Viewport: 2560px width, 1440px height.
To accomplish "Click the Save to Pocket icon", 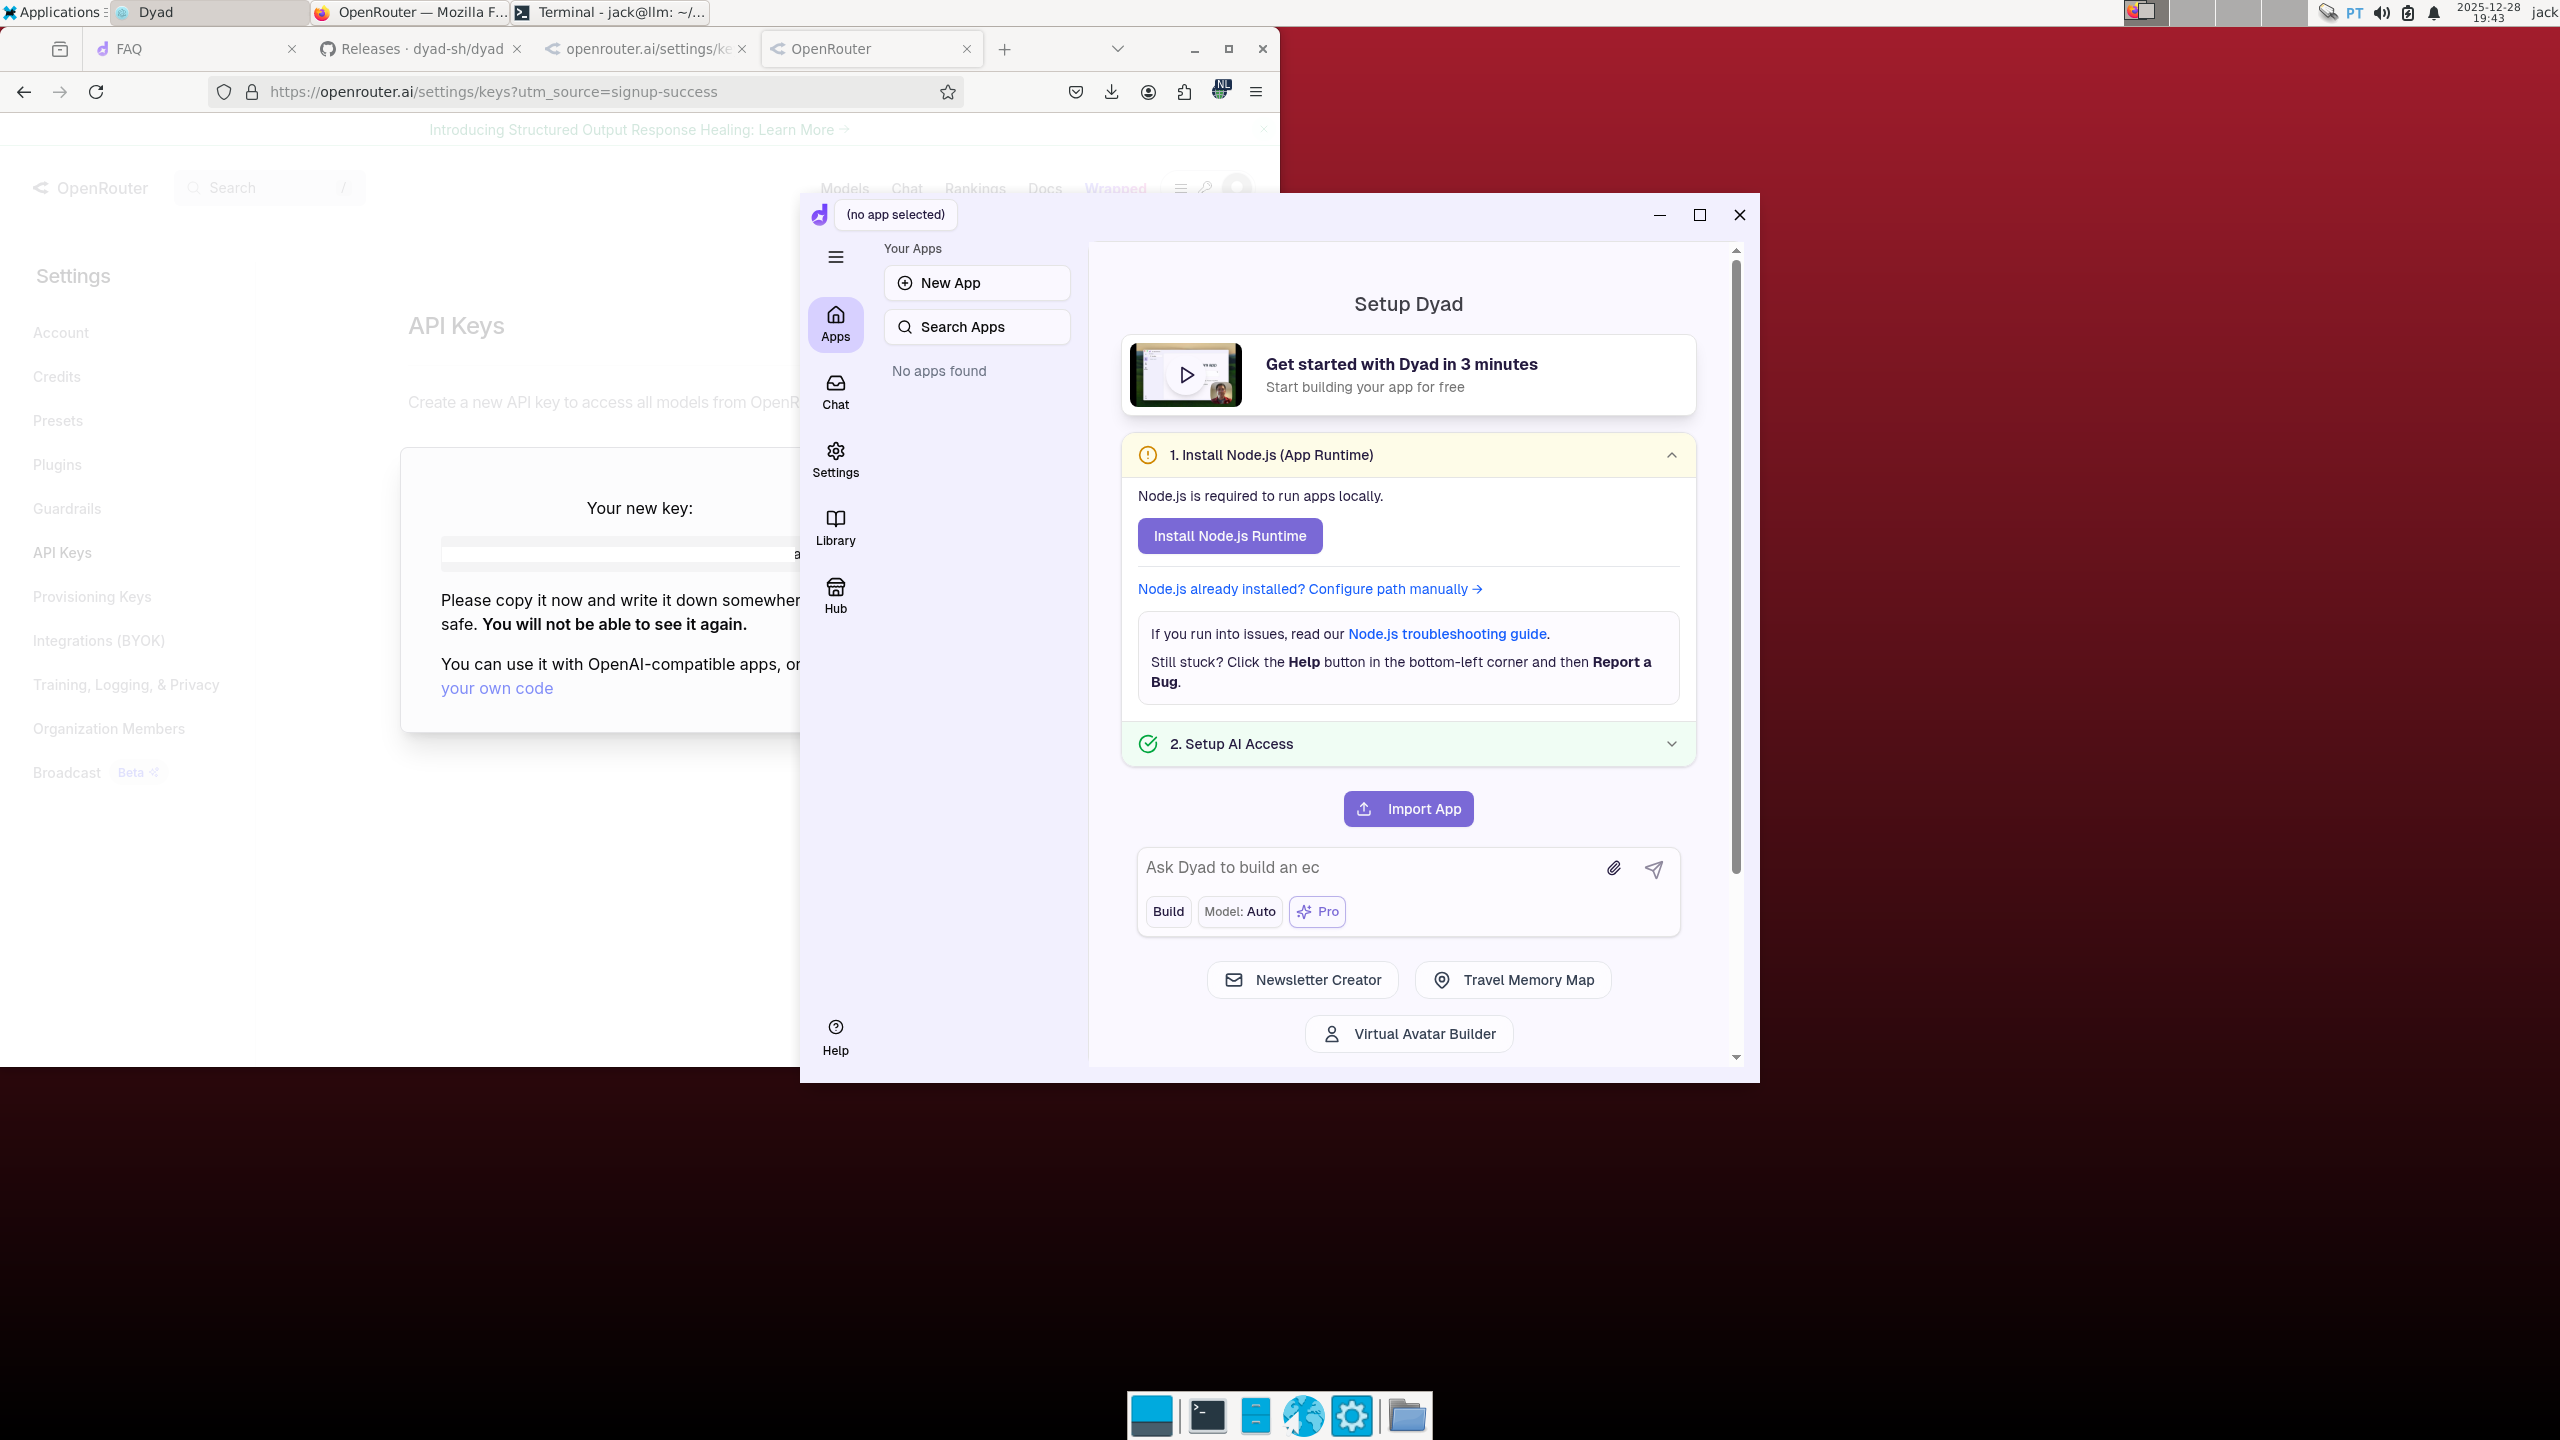I will (x=1076, y=92).
